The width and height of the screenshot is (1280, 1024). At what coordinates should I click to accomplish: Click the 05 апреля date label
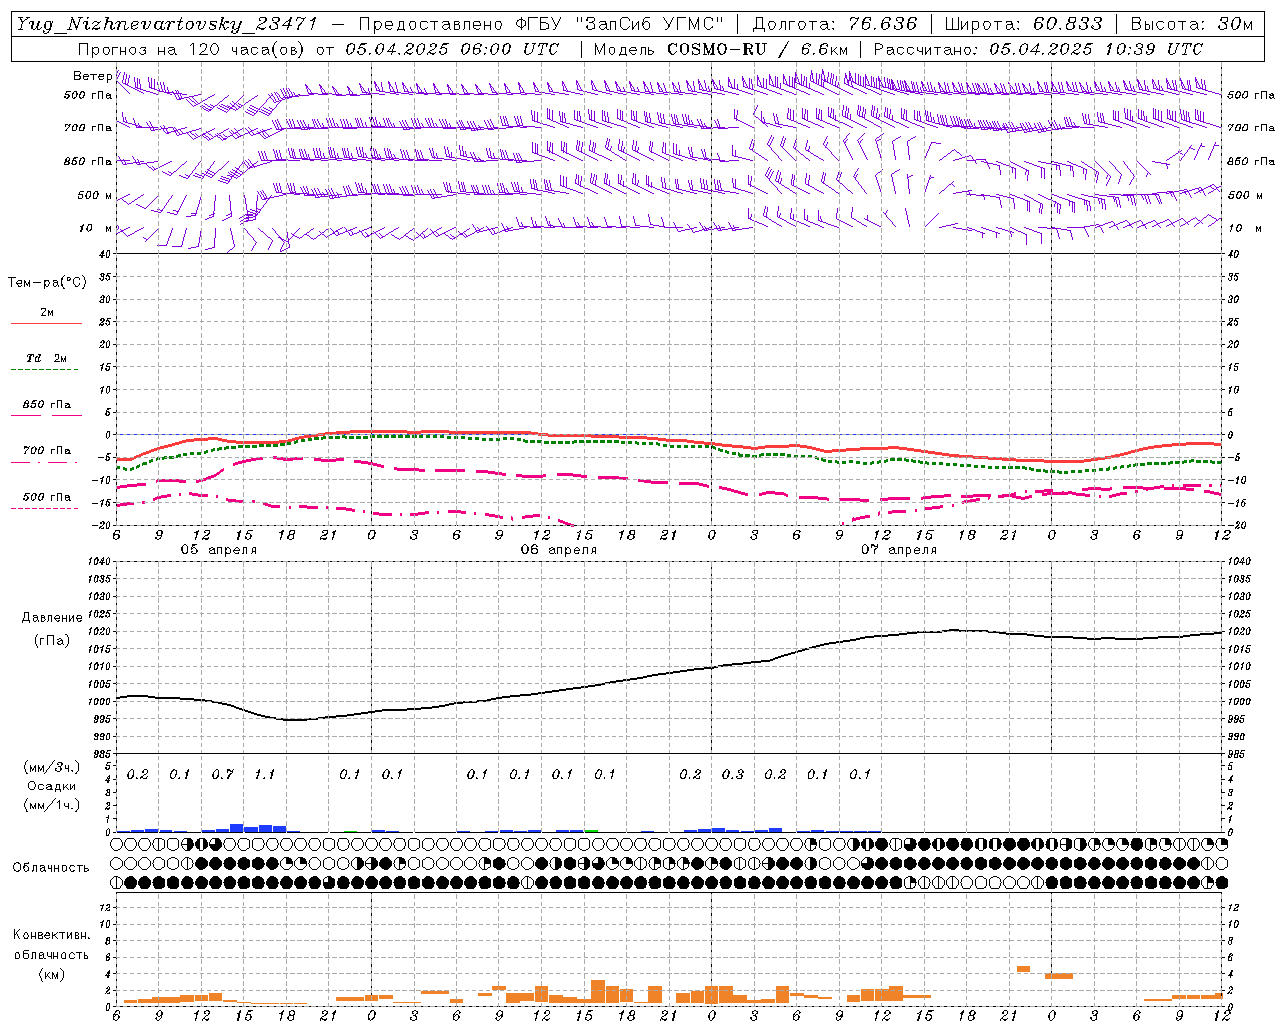[x=218, y=550]
